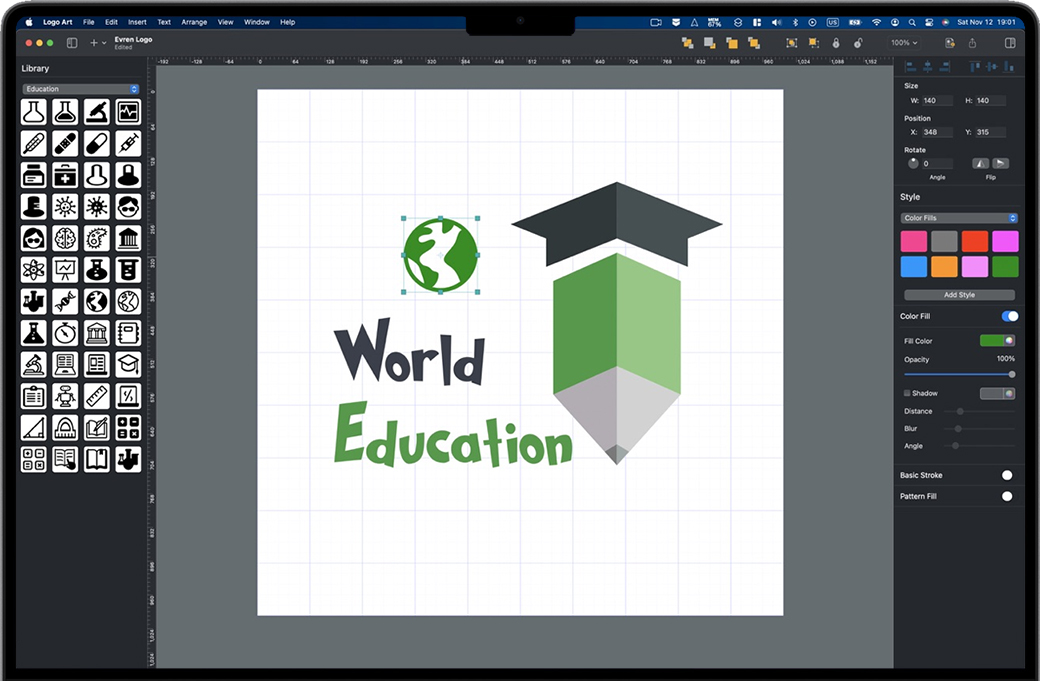Image resolution: width=1040 pixels, height=681 pixels.
Task: Select the World text on canvas
Action: 410,353
